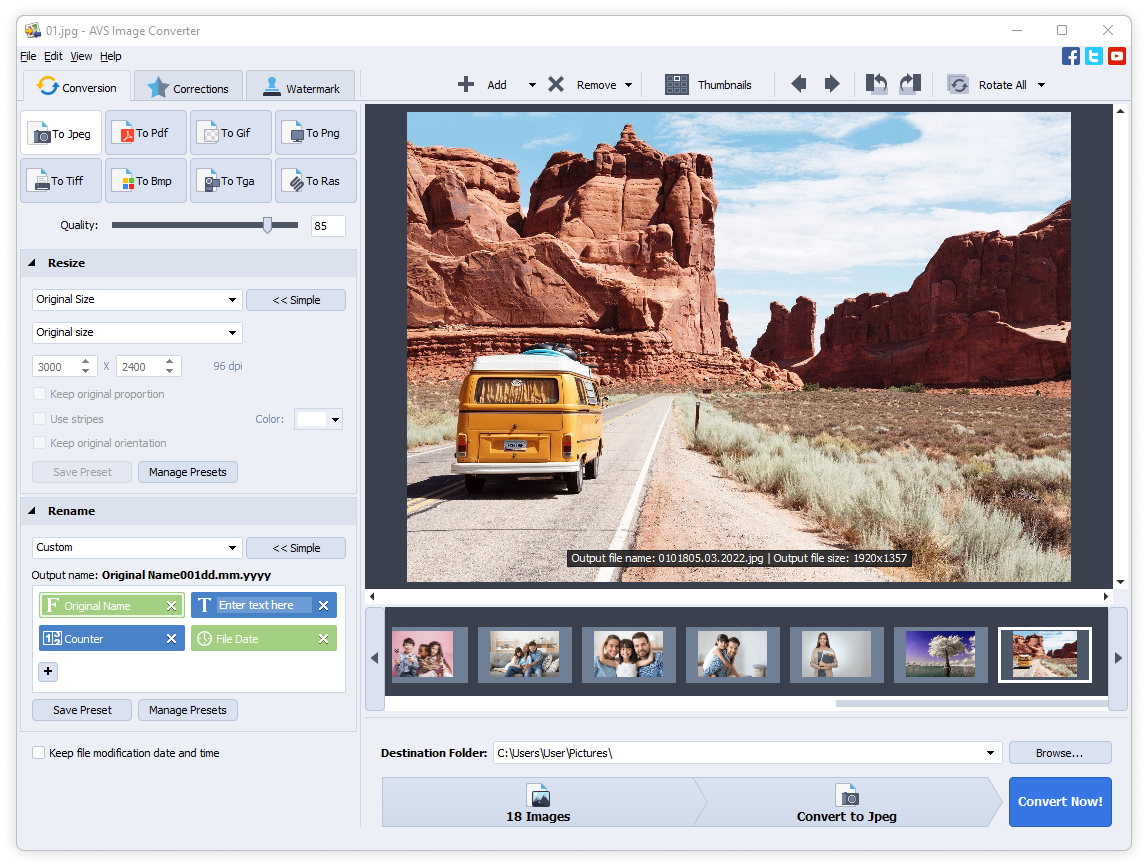Select the To Jpeg format button

tap(61, 133)
